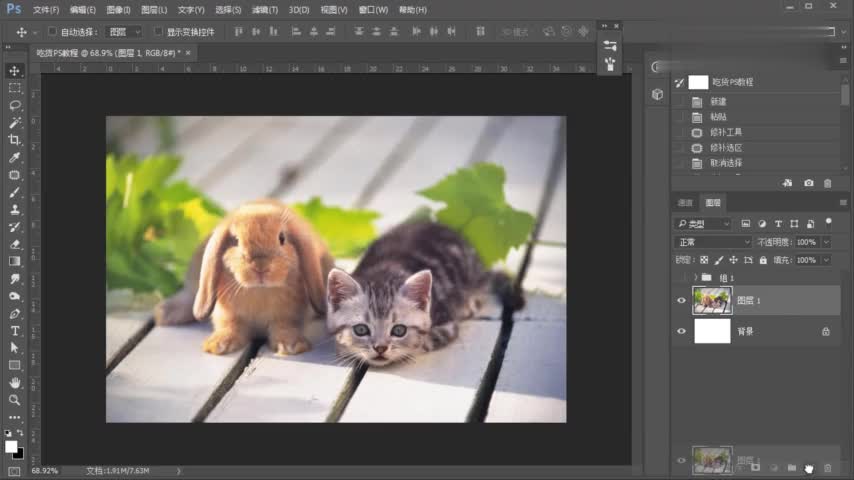This screenshot has height=480, width=854.
Task: Expand the 组 1 layer group
Action: tap(695, 277)
